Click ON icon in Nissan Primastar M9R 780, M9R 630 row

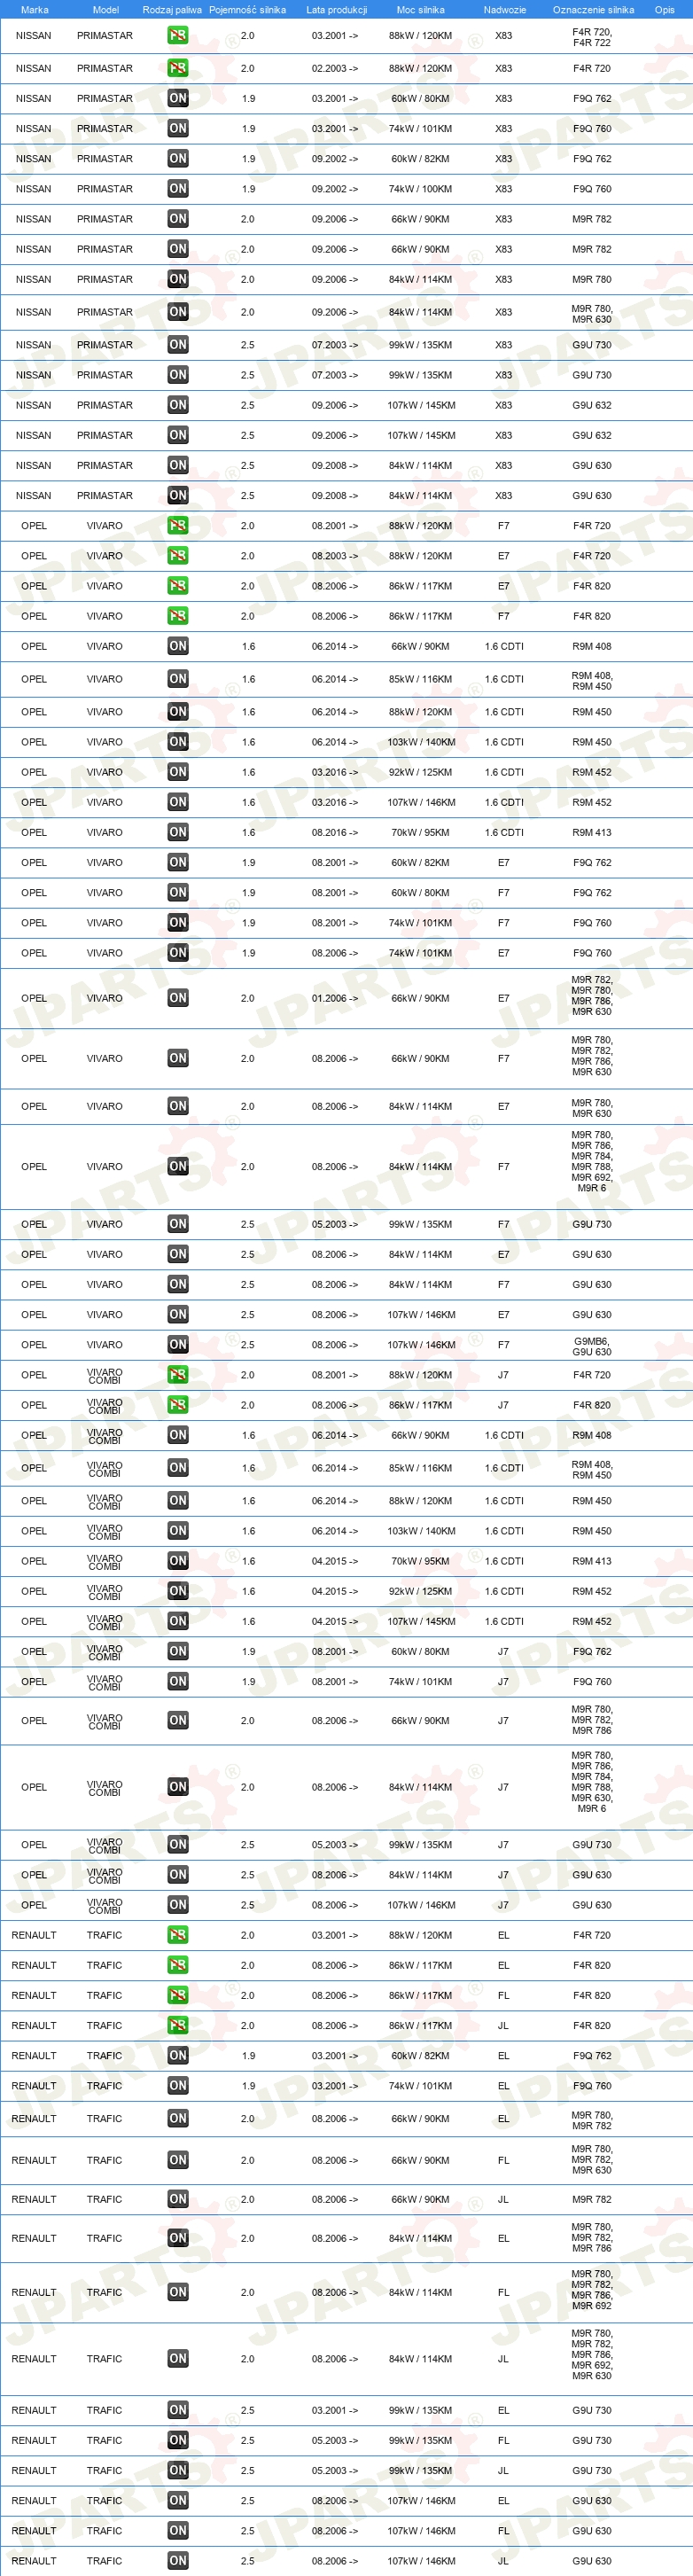[178, 312]
